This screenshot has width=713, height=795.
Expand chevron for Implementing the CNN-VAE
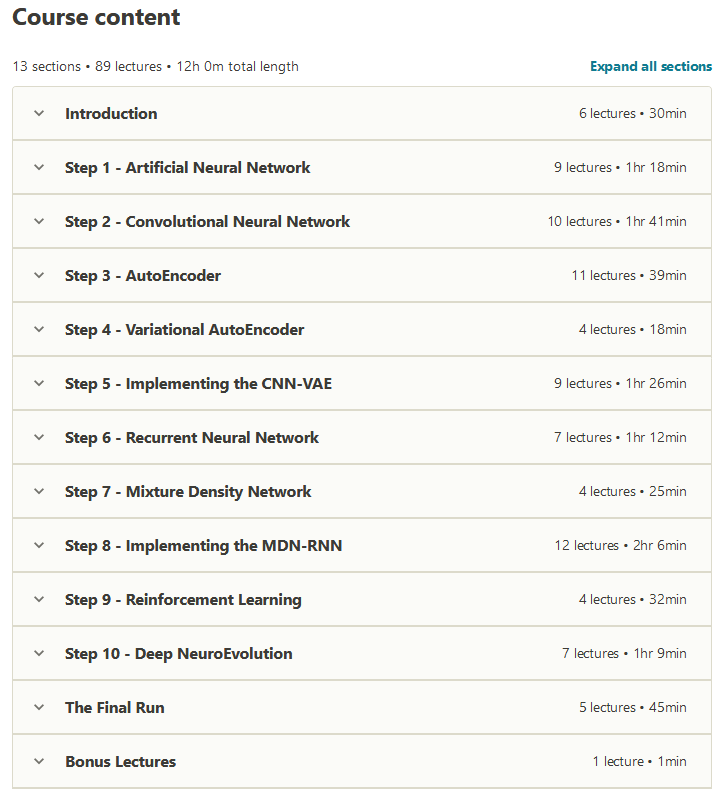39,384
